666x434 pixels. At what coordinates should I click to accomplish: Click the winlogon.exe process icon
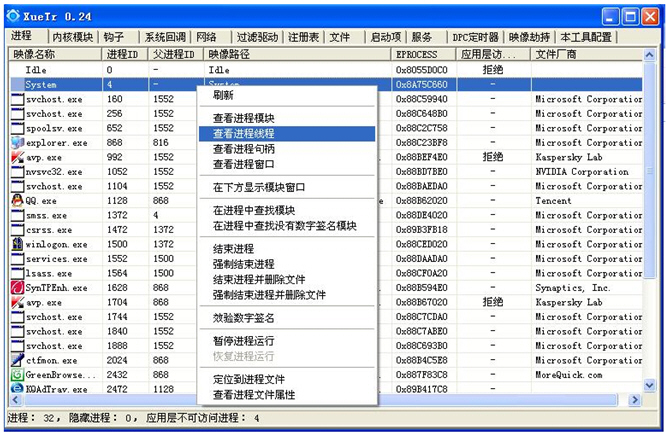tap(17, 244)
